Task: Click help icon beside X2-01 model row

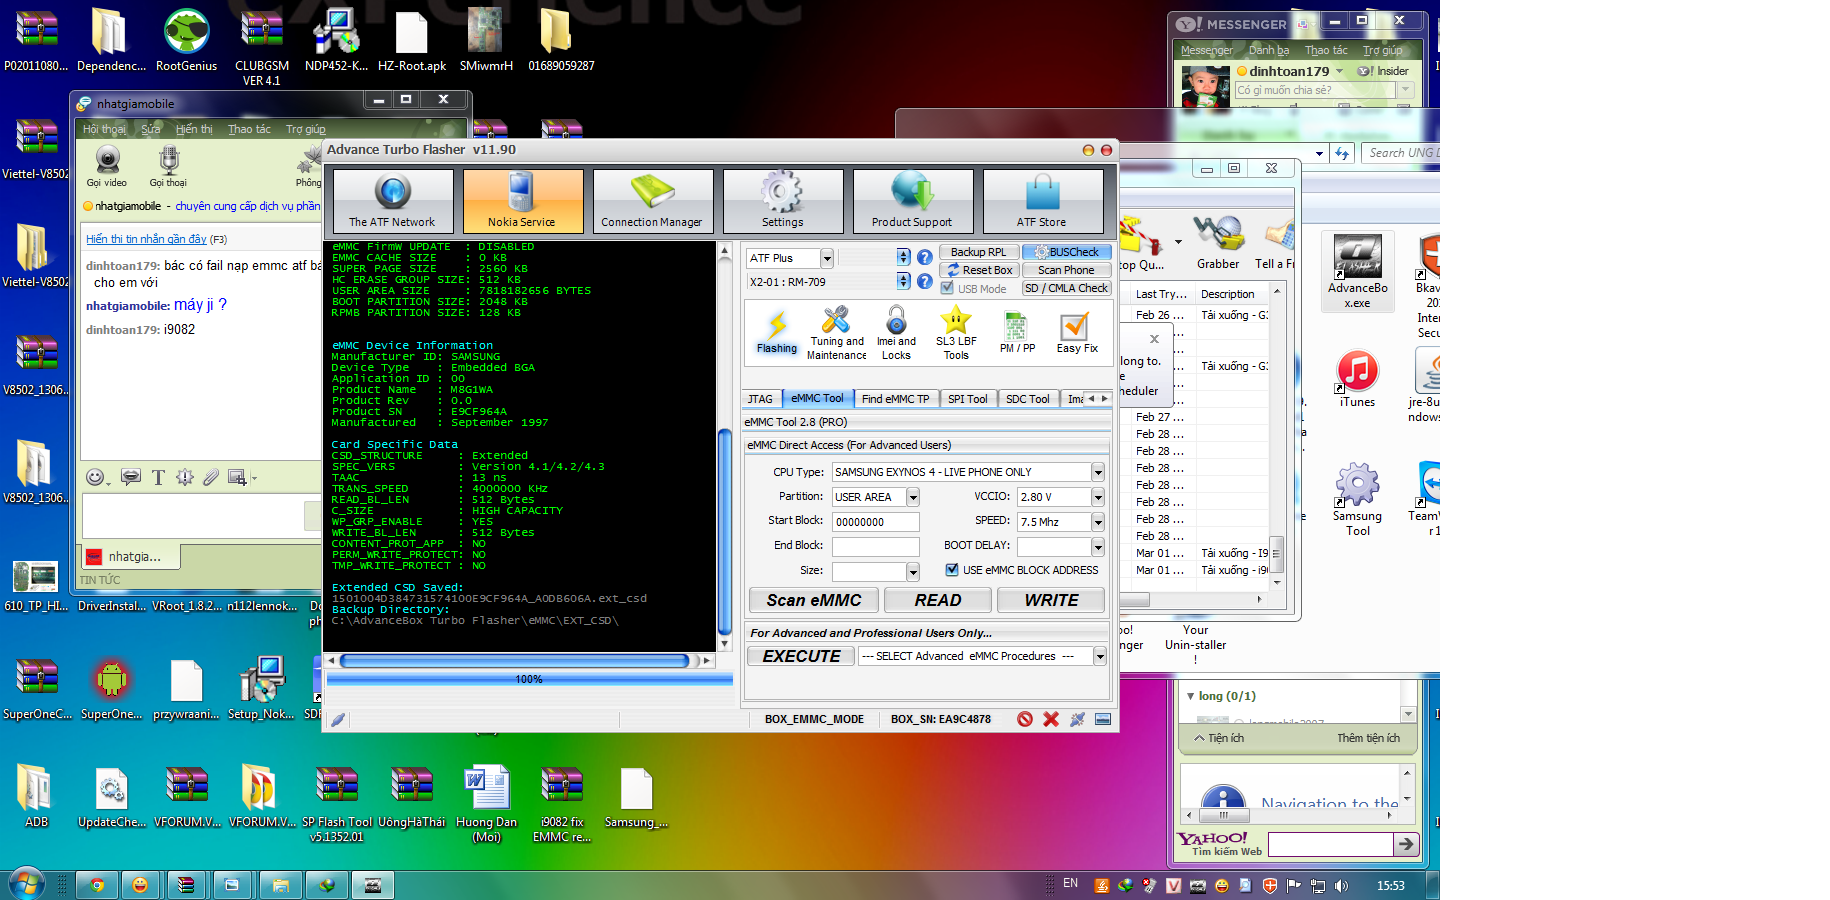Action: coord(925,282)
